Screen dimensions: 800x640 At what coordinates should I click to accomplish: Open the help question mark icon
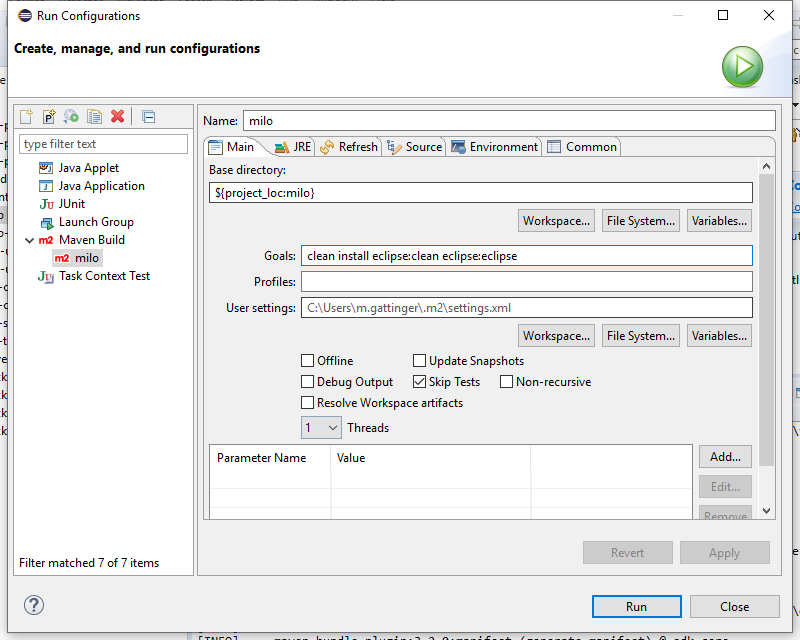34,605
